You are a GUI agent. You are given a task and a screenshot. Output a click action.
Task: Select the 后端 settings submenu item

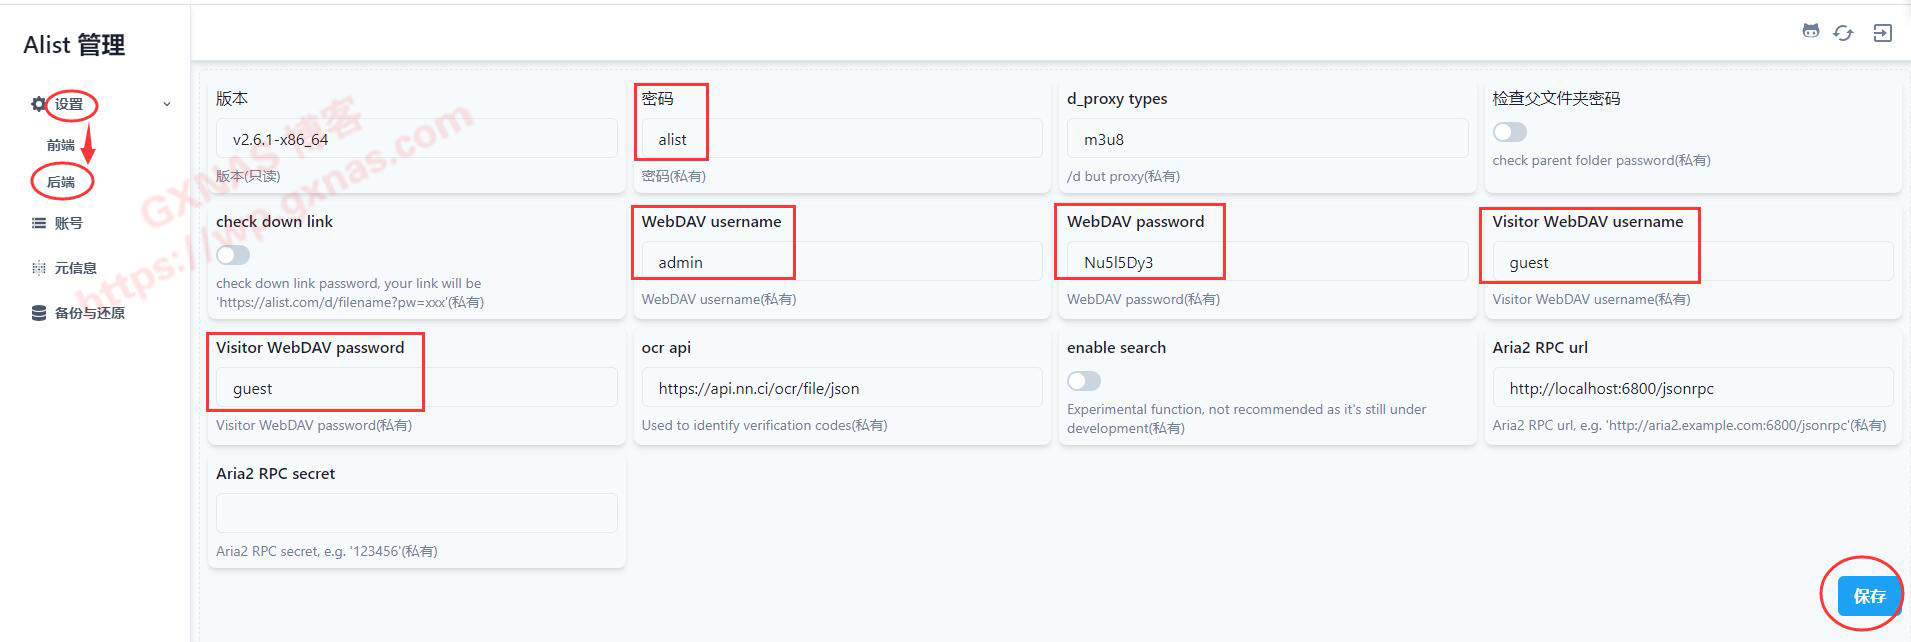tap(61, 182)
